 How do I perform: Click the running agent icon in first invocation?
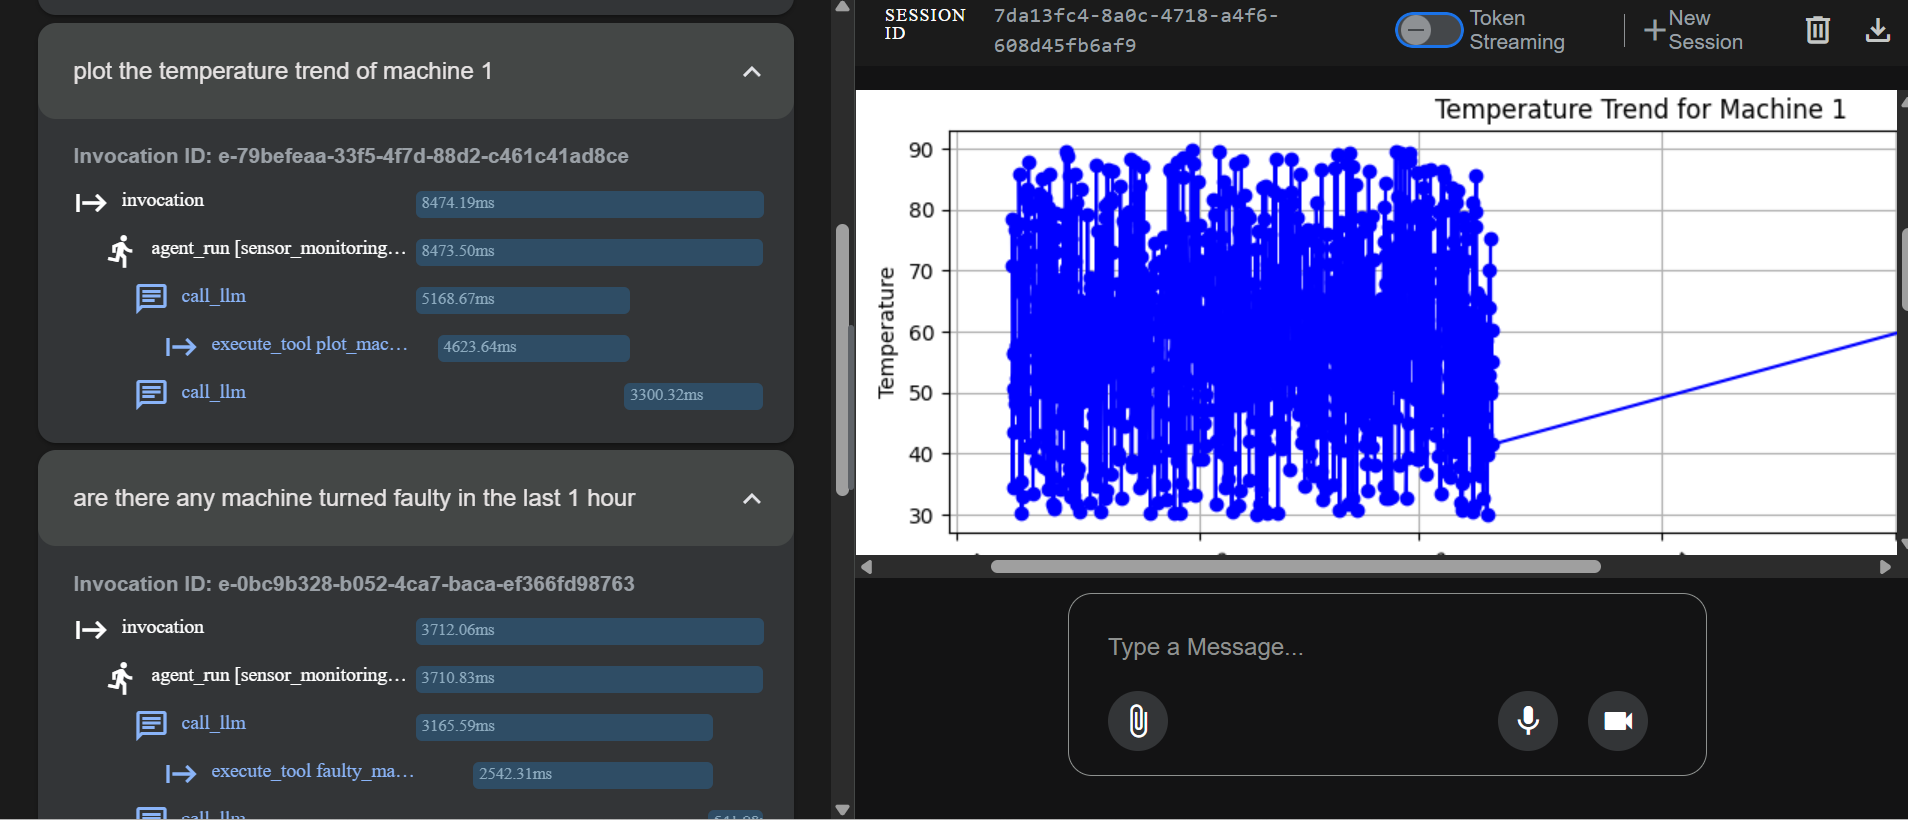click(121, 250)
